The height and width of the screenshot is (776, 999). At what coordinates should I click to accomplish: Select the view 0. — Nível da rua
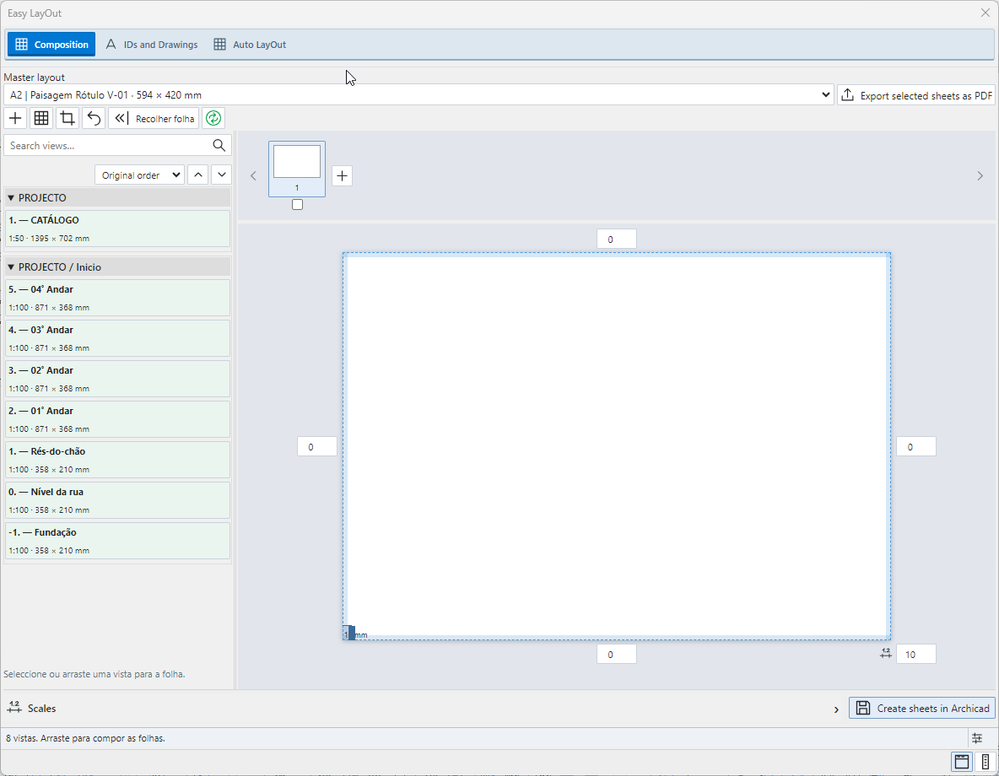coord(117,501)
